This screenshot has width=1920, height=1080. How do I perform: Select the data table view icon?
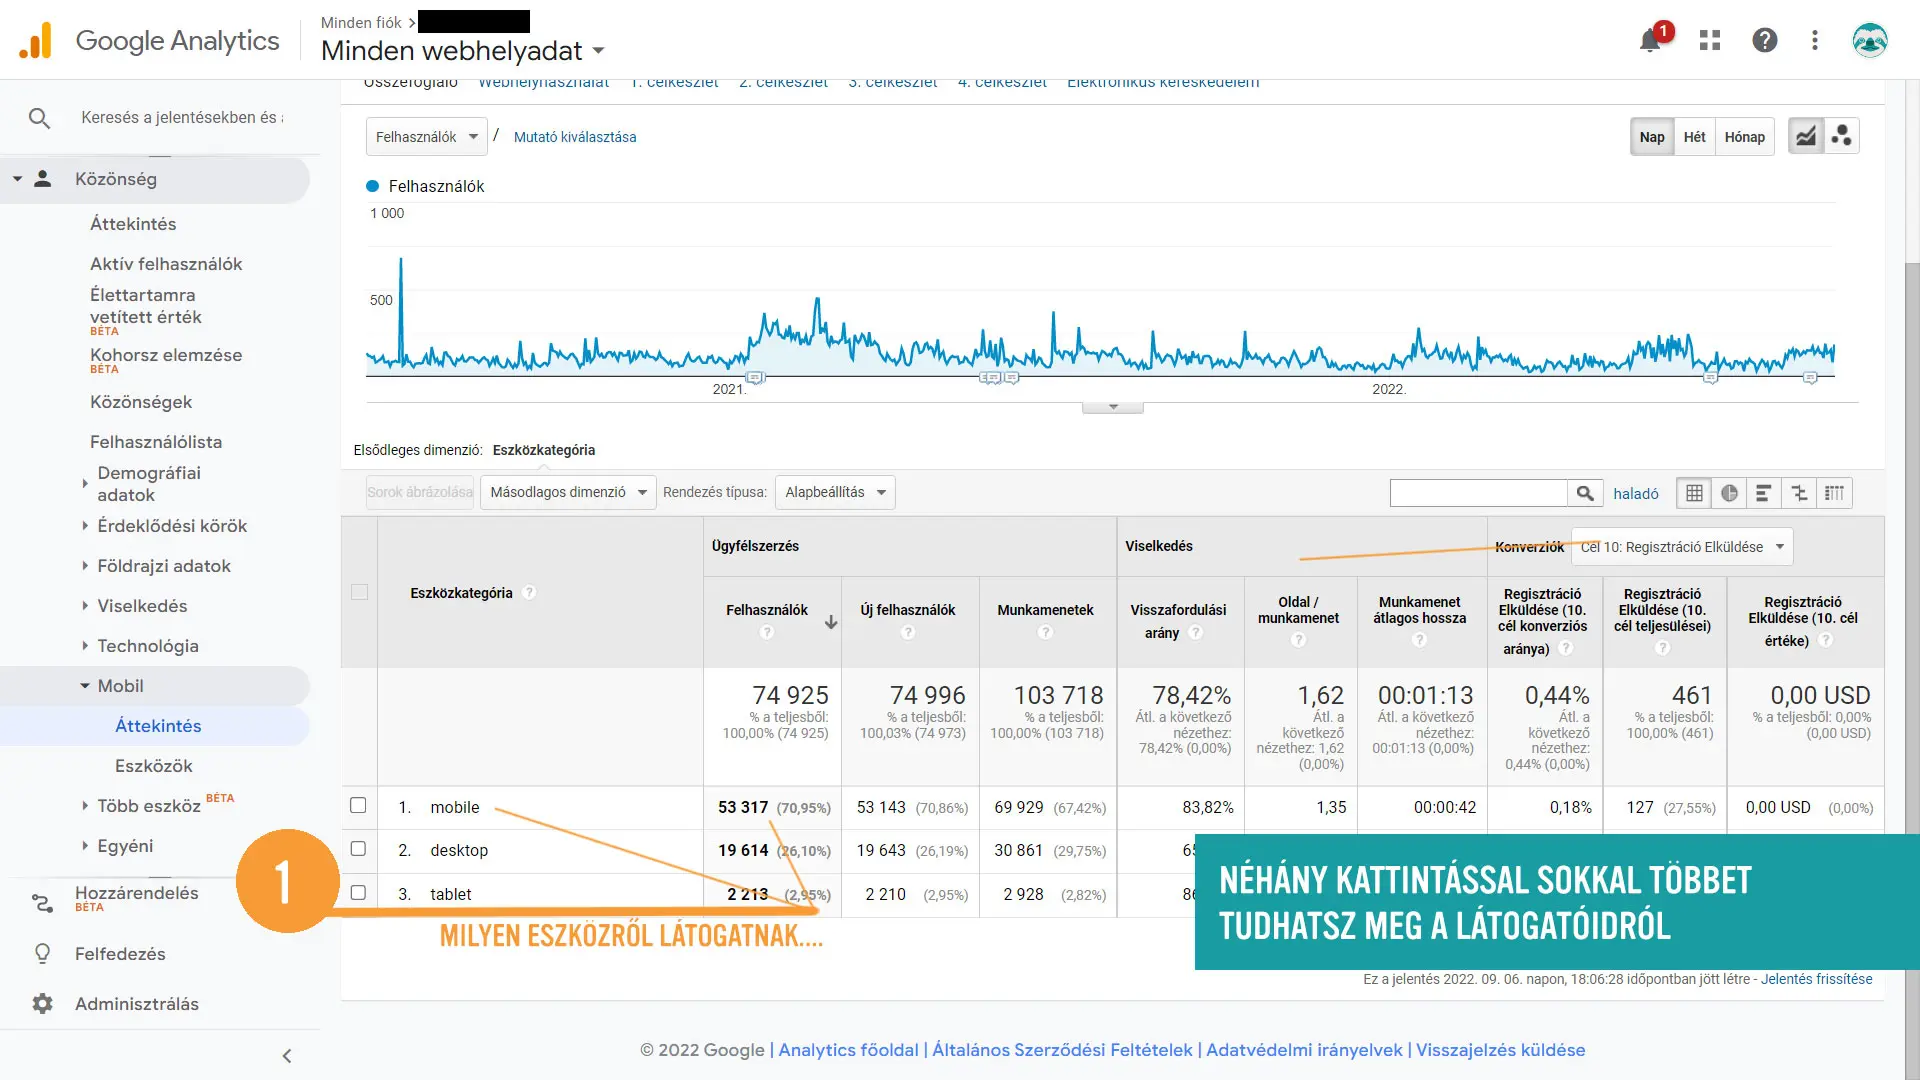point(1694,493)
